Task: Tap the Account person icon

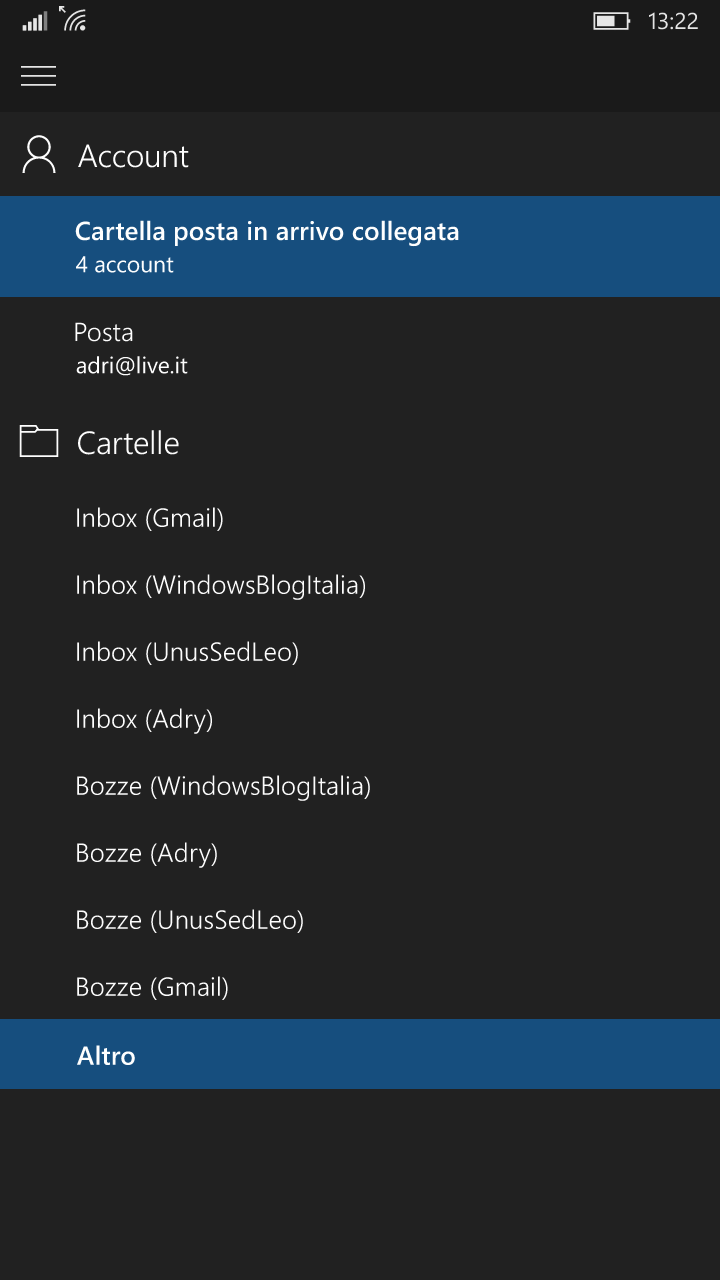Action: pos(39,155)
